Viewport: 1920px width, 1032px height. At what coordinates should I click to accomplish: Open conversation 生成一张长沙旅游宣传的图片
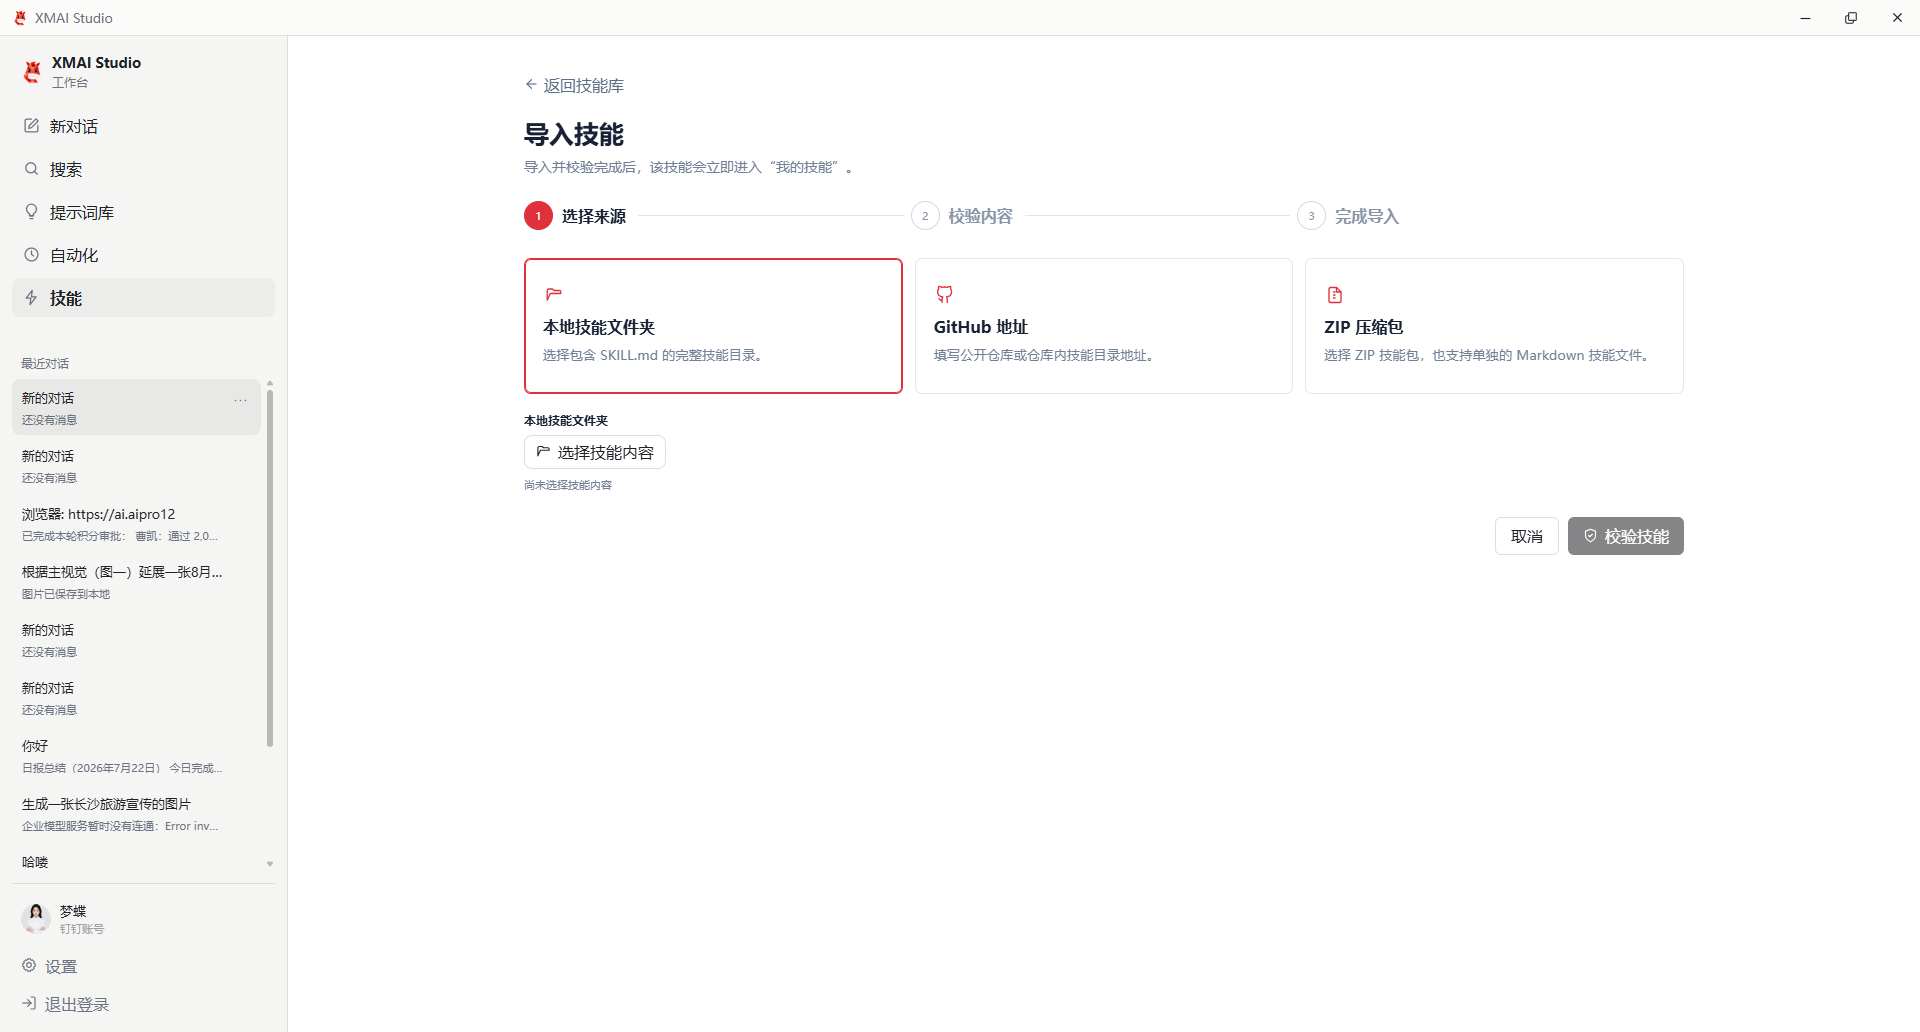pyautogui.click(x=136, y=814)
